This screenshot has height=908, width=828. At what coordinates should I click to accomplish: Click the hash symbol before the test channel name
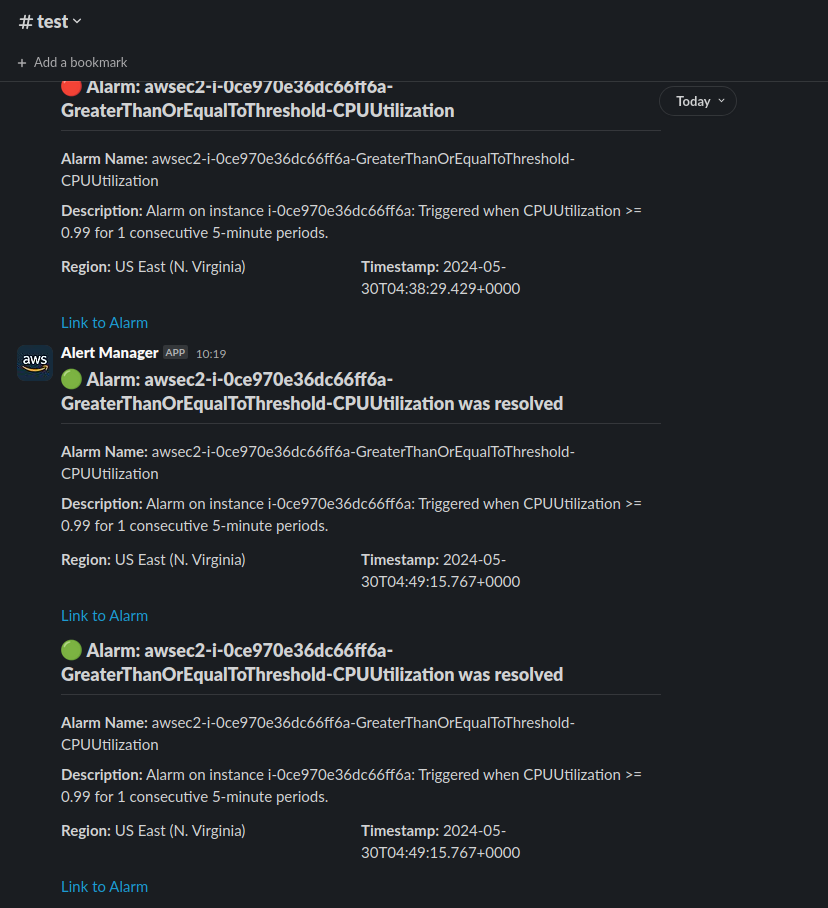26,22
